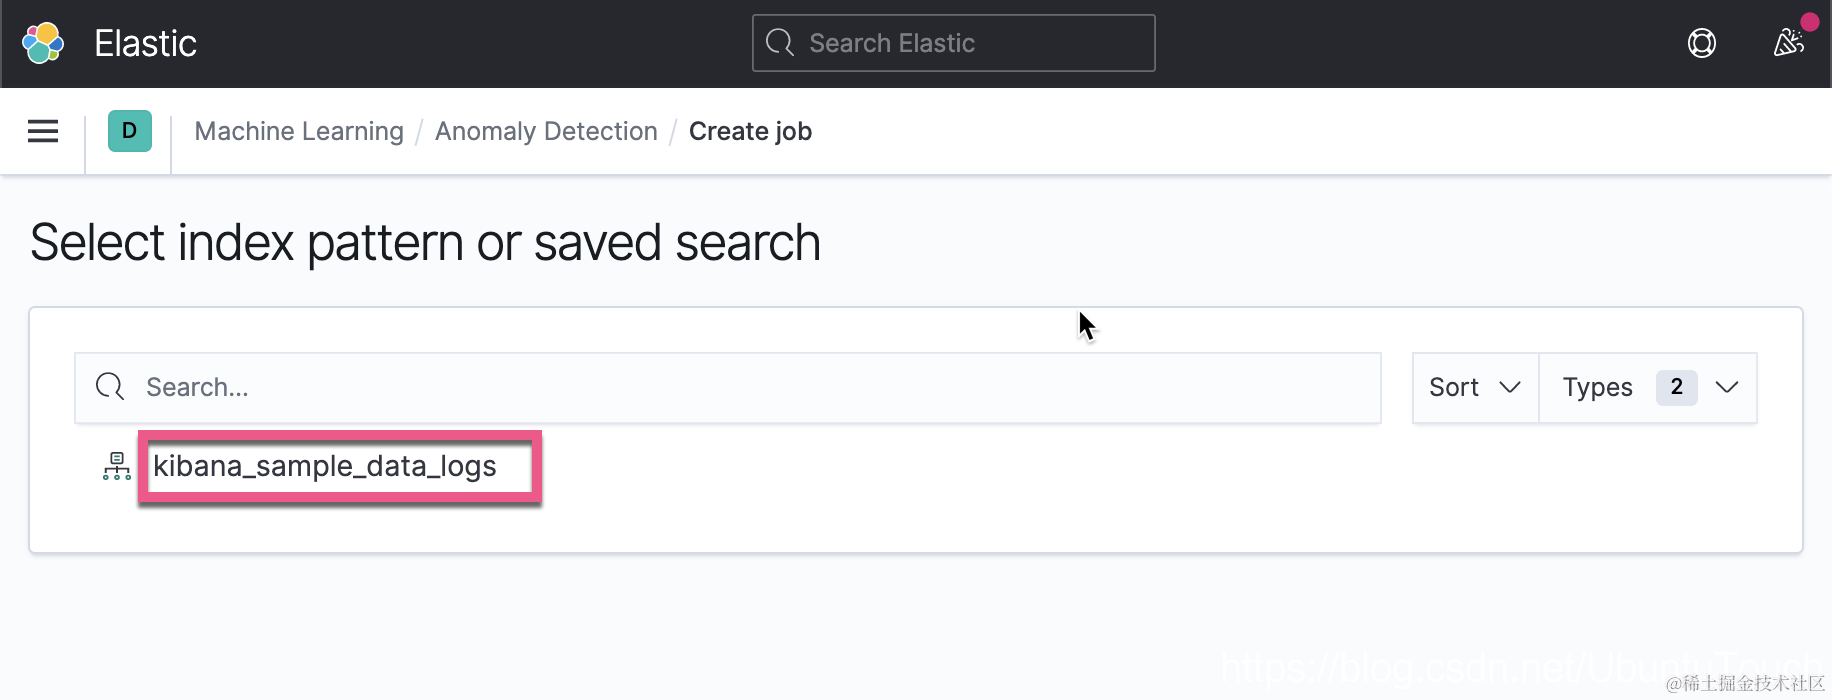Open the Sort dropdown
Screen dimensions: 1832x700
point(1474,387)
